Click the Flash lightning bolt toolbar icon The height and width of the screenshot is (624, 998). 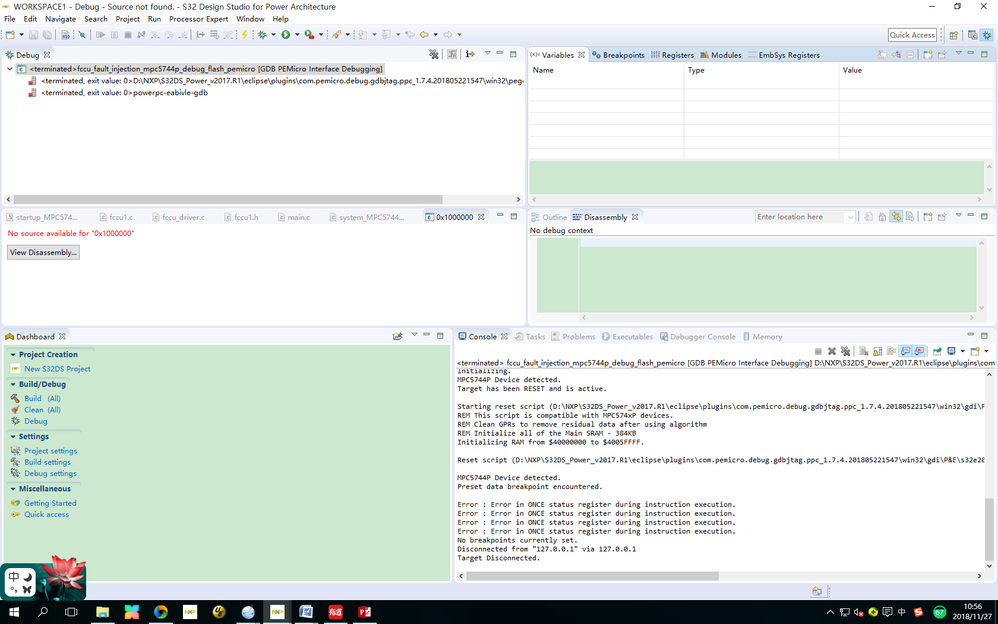click(x=244, y=34)
